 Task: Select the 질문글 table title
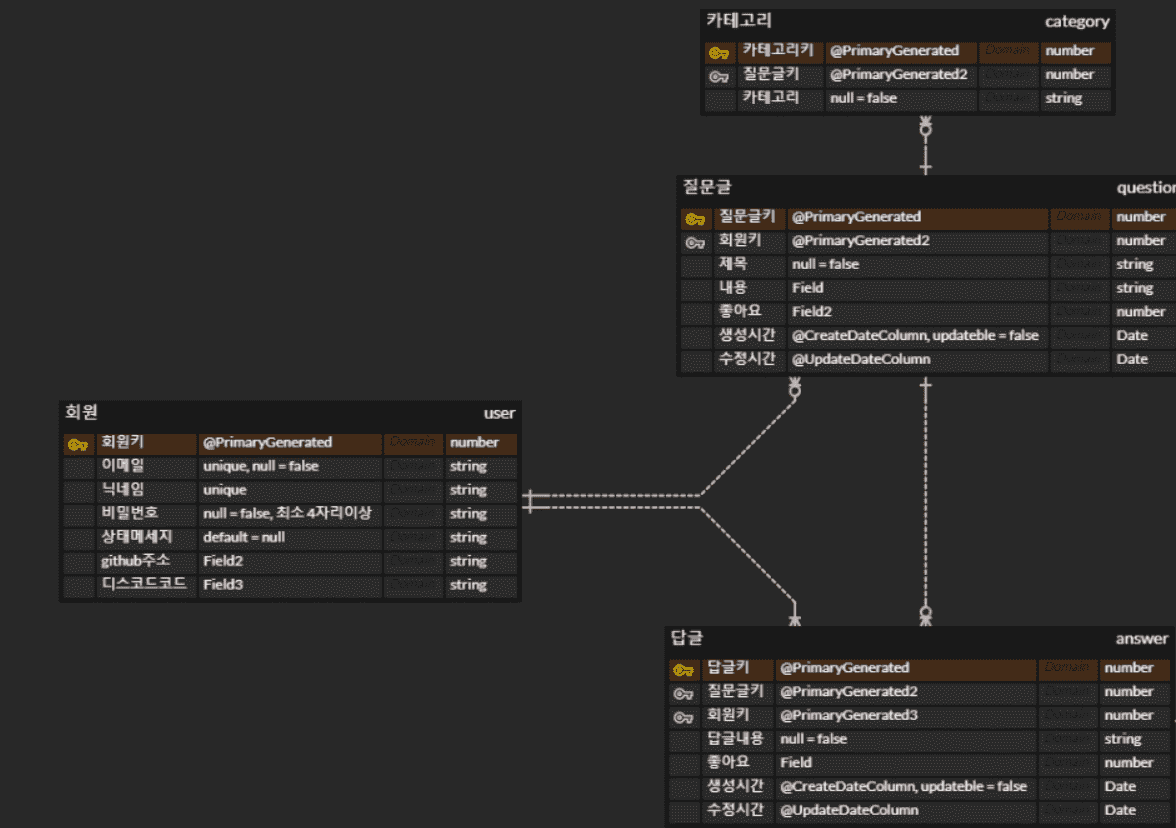706,187
